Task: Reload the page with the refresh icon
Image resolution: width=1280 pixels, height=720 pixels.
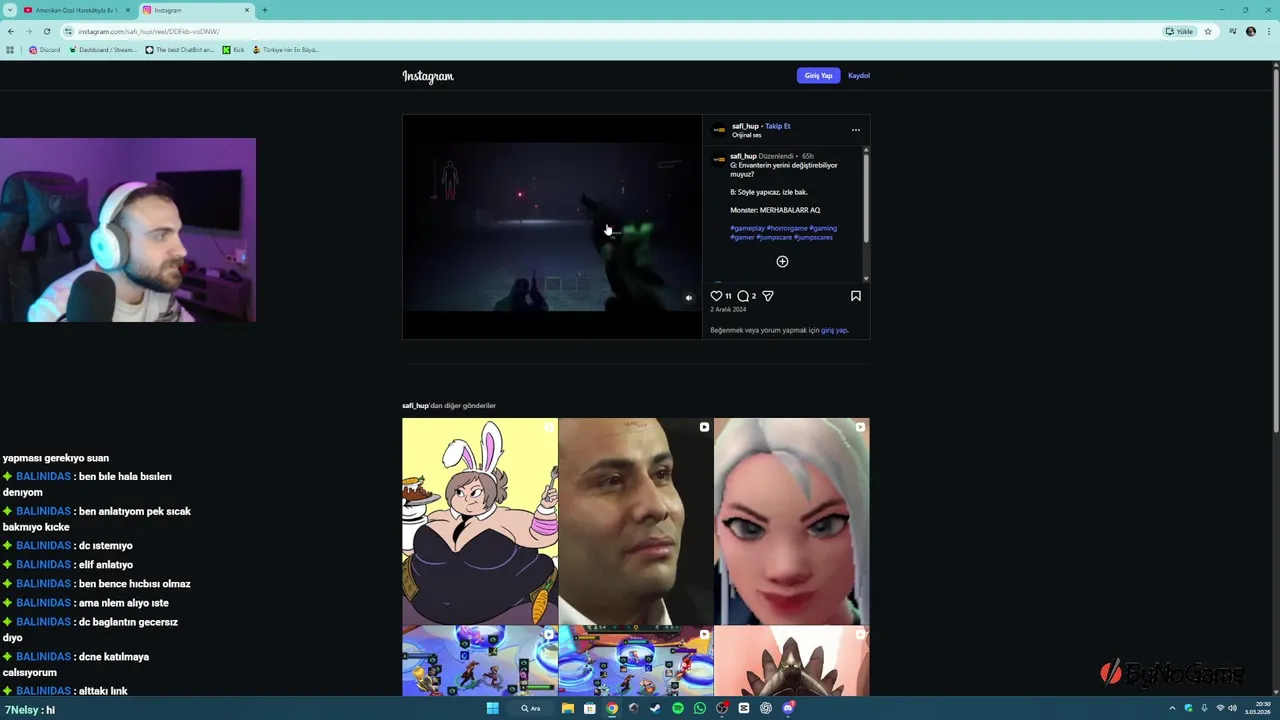Action: click(x=46, y=31)
